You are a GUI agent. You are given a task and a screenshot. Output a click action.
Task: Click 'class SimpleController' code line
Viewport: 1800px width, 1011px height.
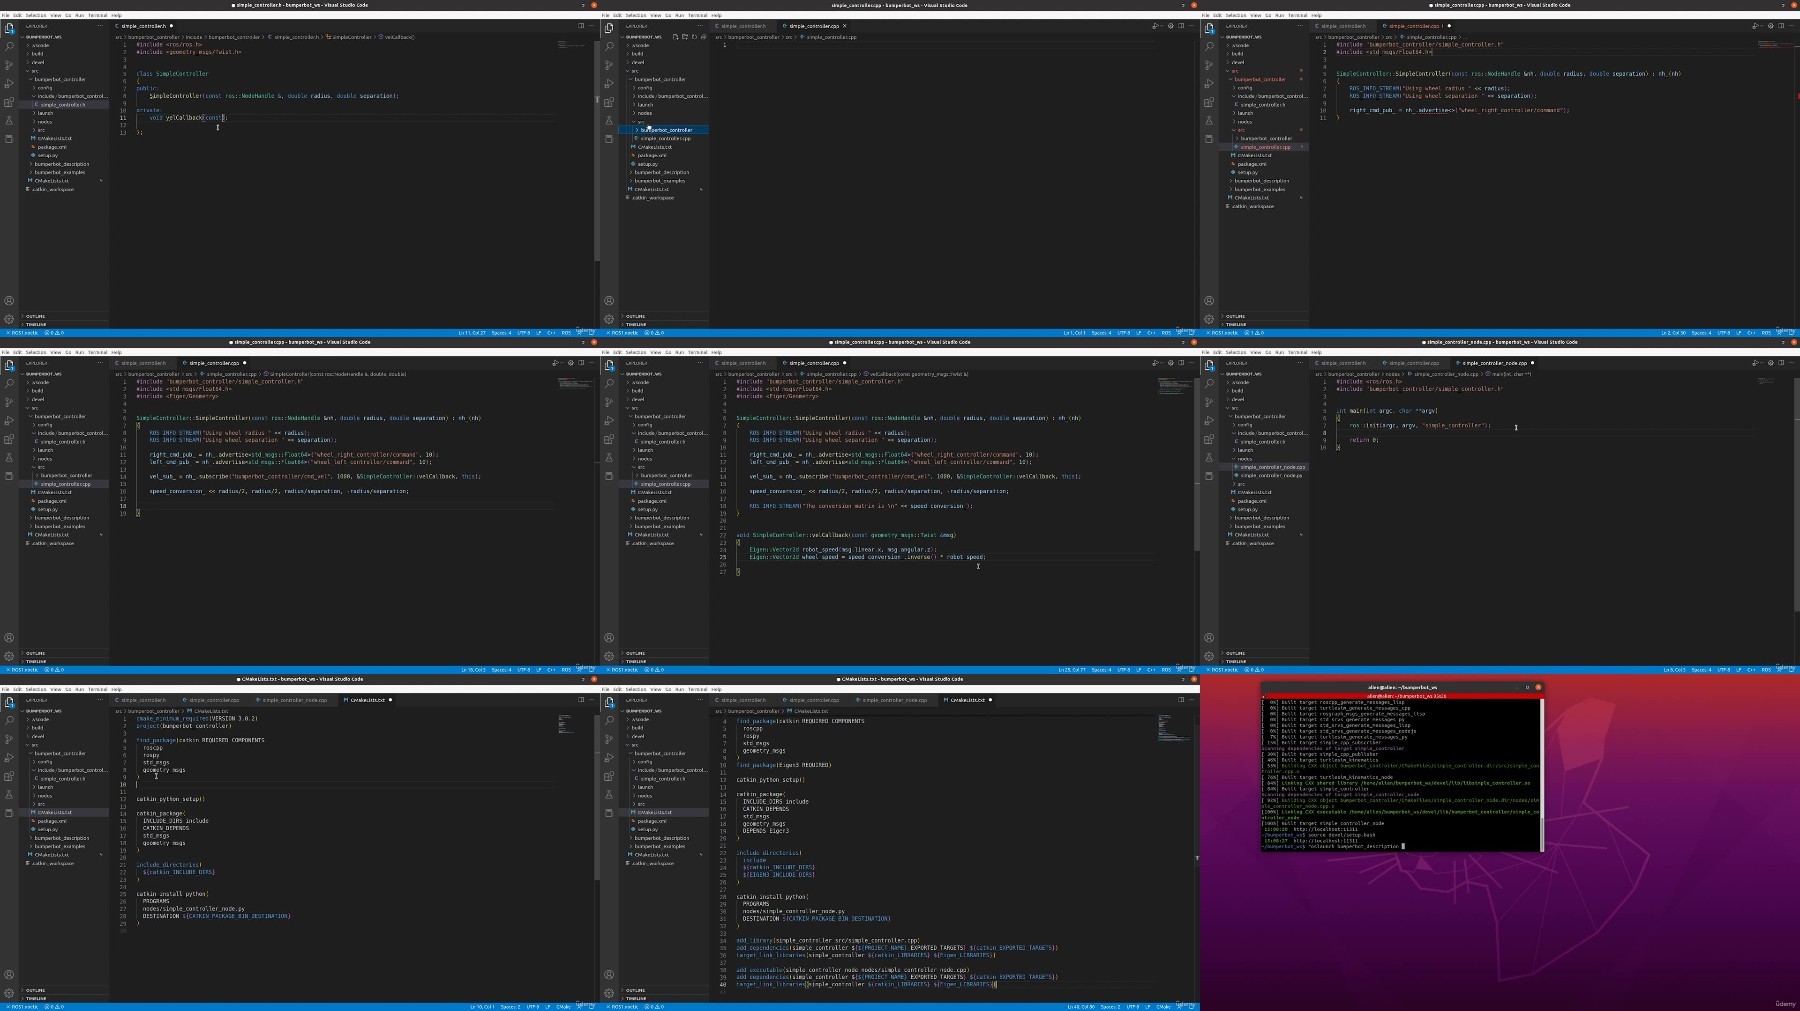(x=172, y=74)
